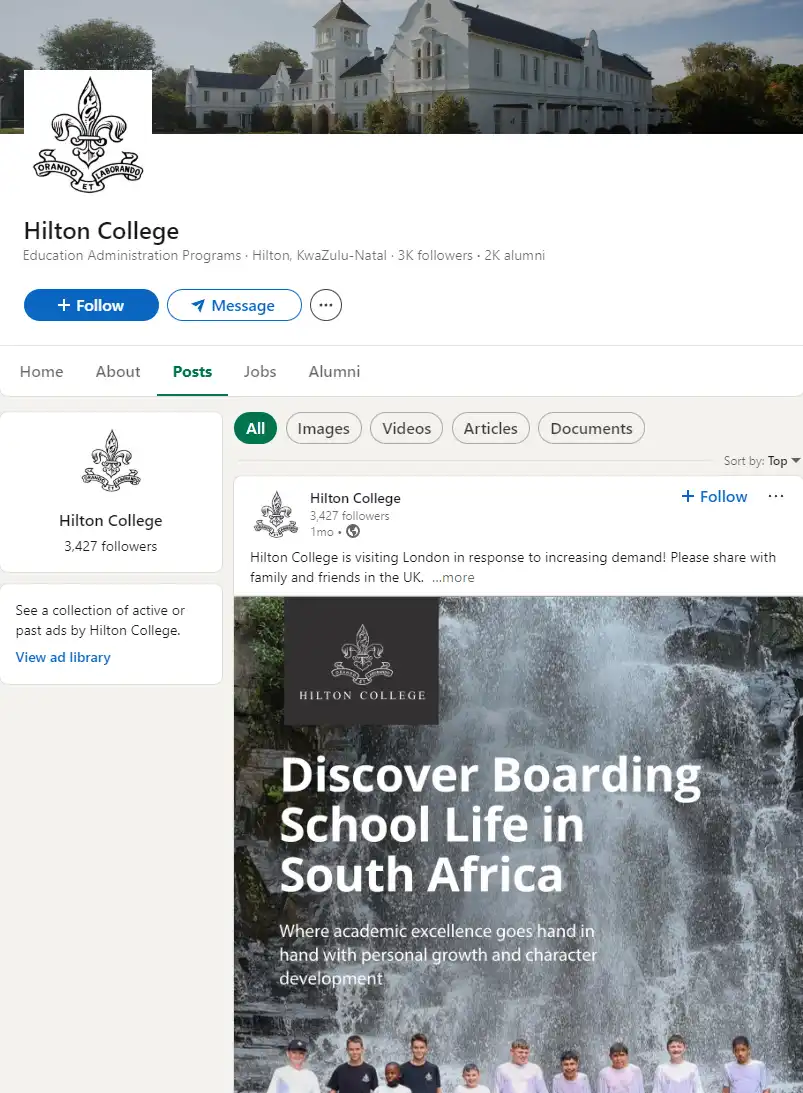Filter posts by Images
The image size is (803, 1093).
click(323, 428)
